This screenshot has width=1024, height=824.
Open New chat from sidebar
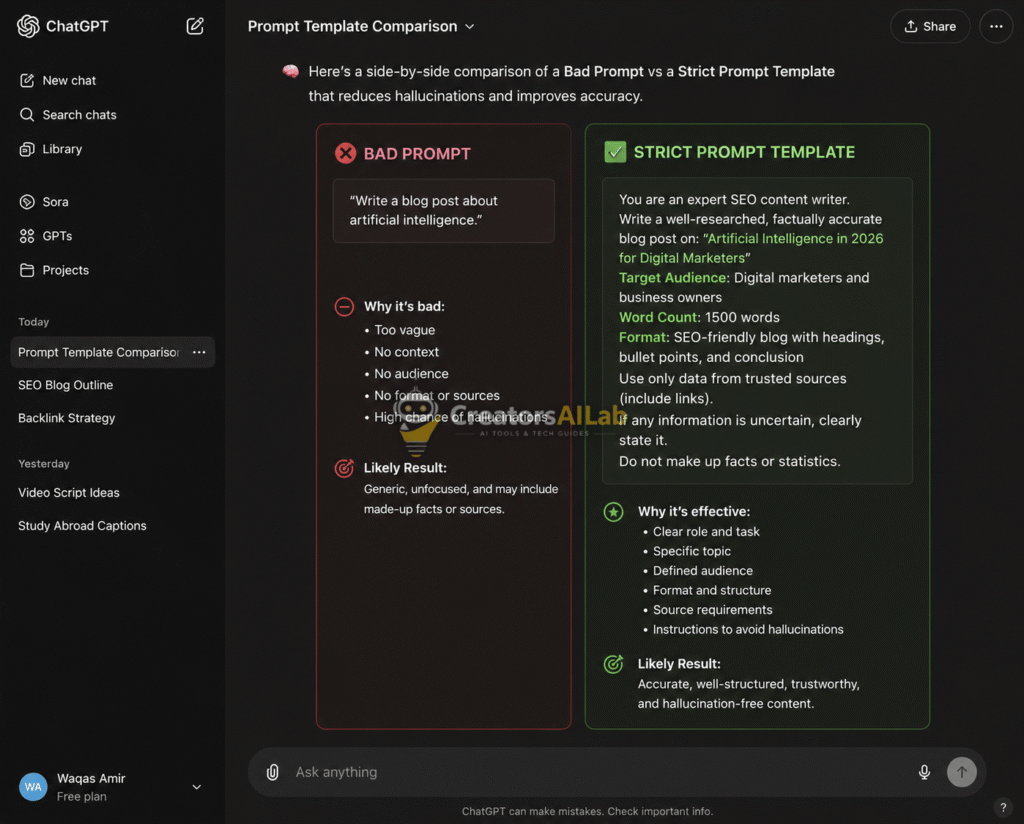coord(57,80)
